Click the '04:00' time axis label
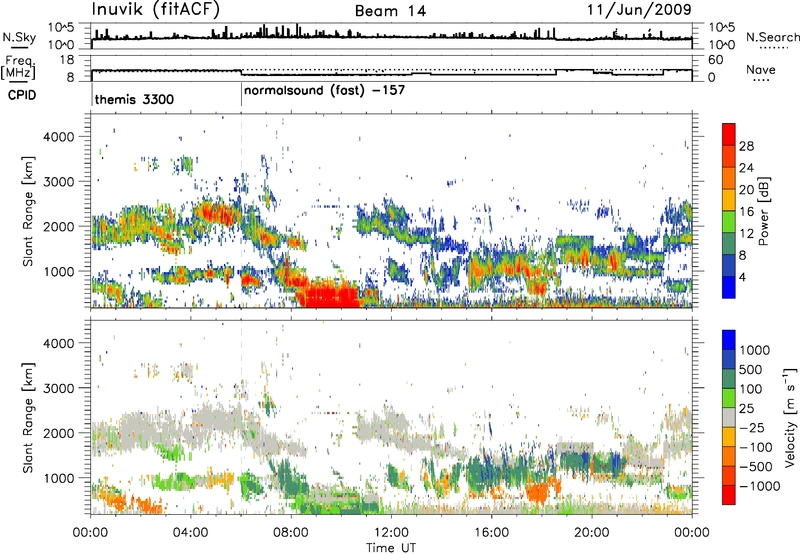 (190, 533)
